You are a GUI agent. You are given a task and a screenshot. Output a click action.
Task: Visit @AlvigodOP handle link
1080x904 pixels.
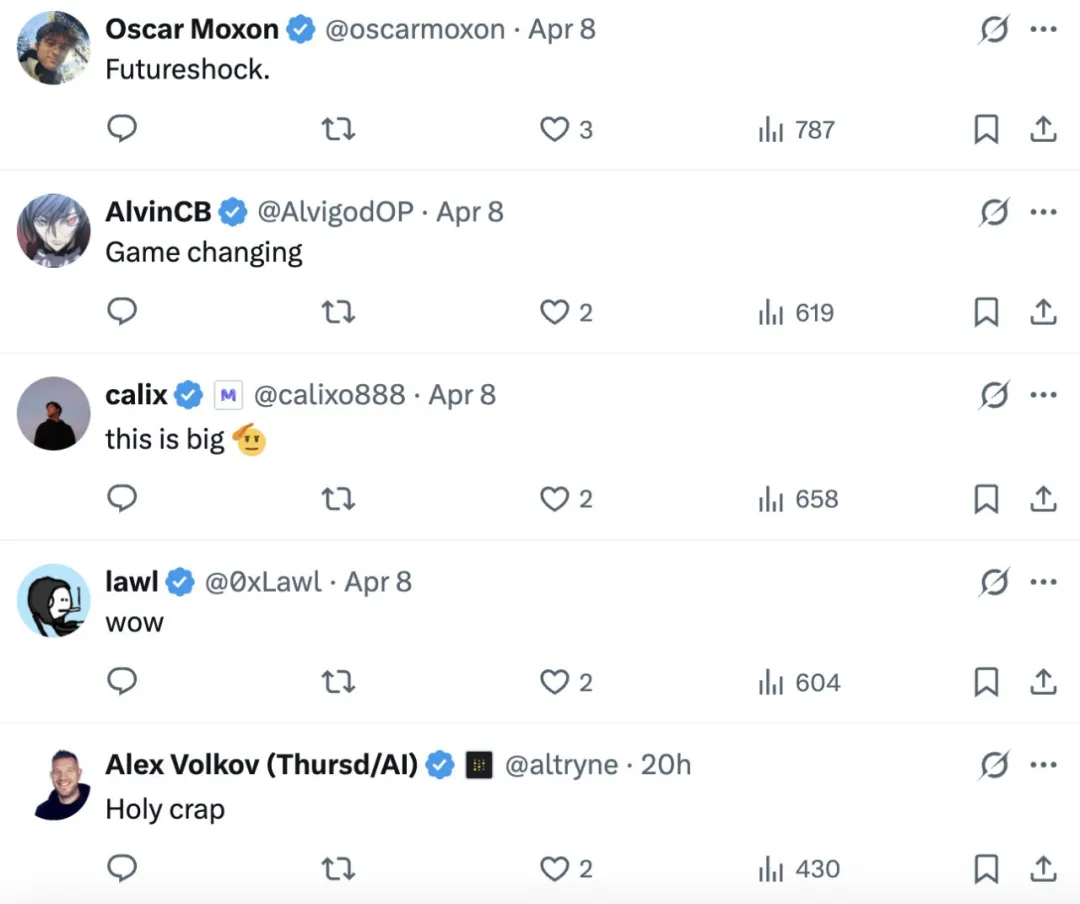pyautogui.click(x=335, y=212)
